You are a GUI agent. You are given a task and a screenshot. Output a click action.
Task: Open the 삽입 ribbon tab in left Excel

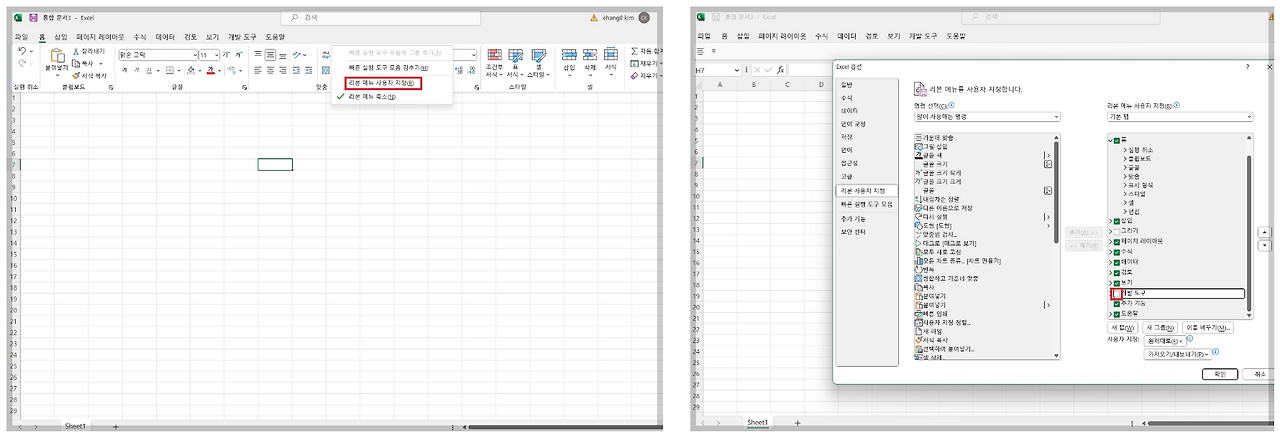point(61,36)
